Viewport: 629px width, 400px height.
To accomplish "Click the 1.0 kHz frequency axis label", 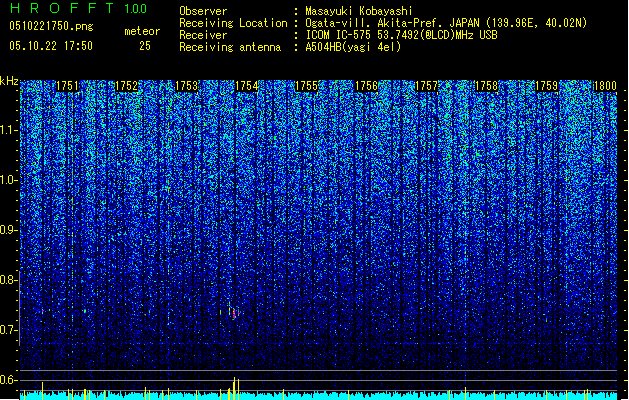I will click(x=9, y=180).
